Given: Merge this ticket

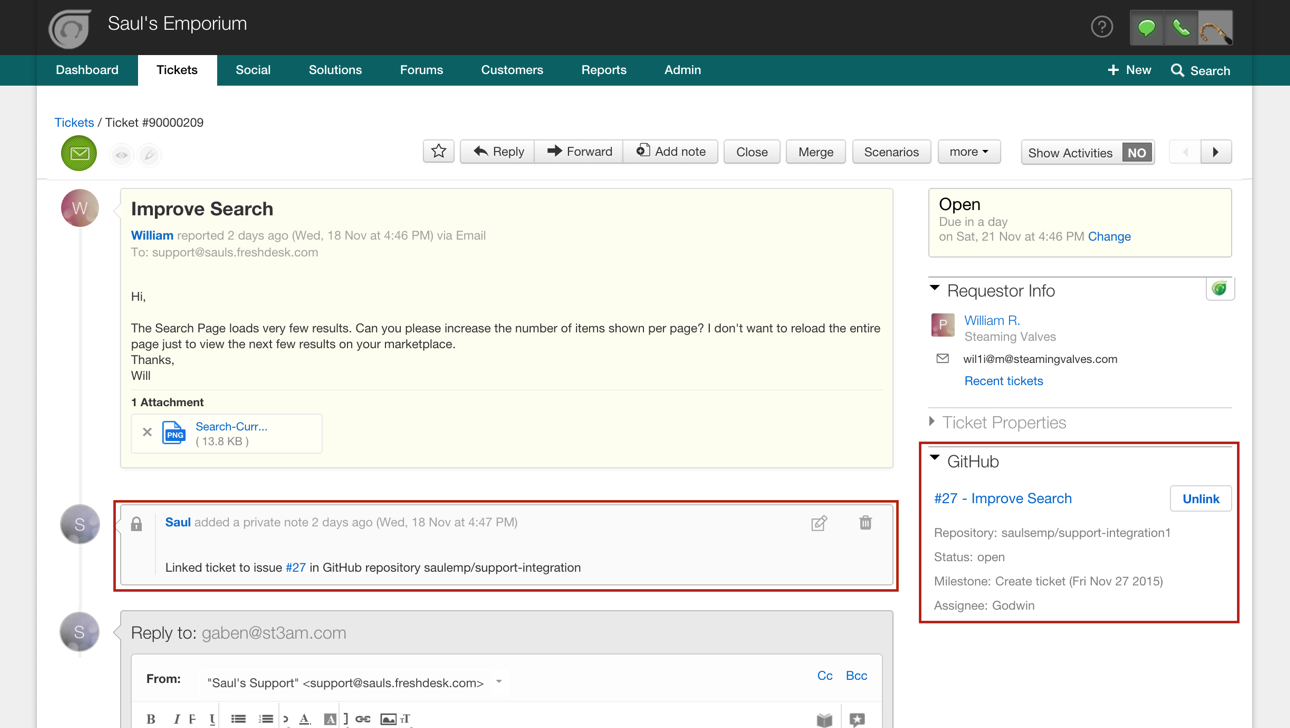Looking at the screenshot, I should [x=816, y=152].
